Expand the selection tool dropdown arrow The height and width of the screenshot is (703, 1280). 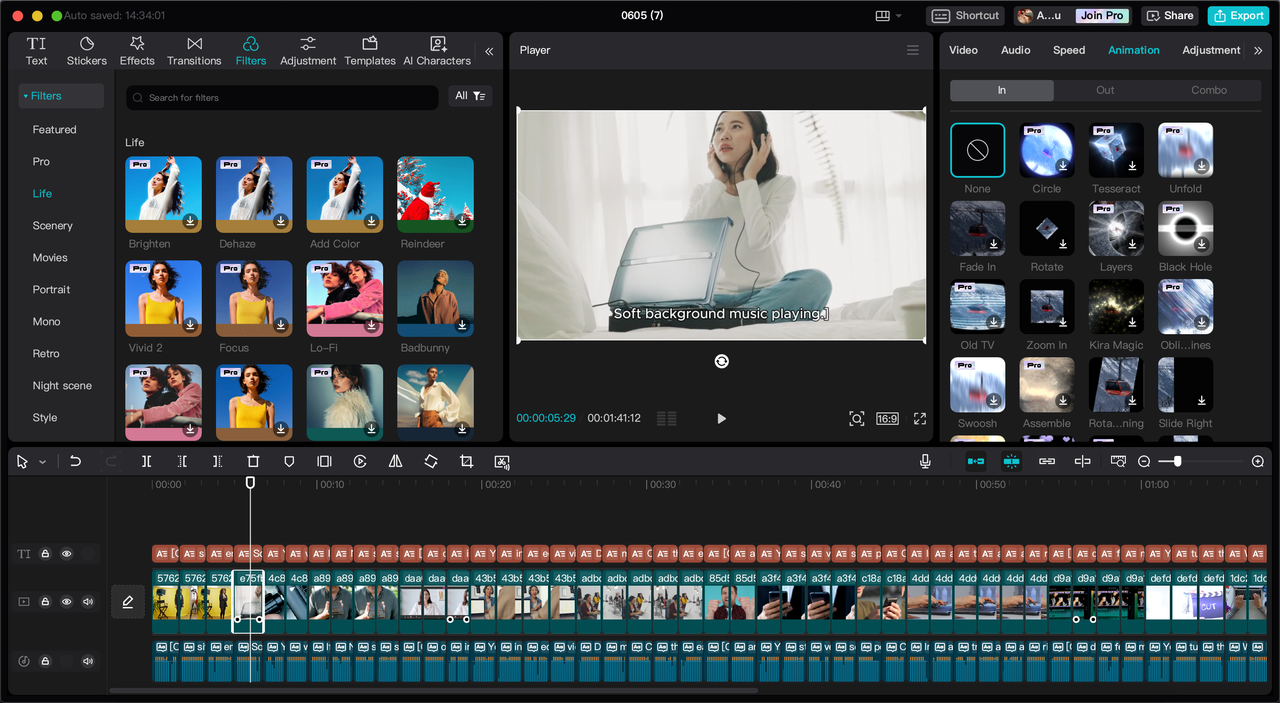click(42, 462)
